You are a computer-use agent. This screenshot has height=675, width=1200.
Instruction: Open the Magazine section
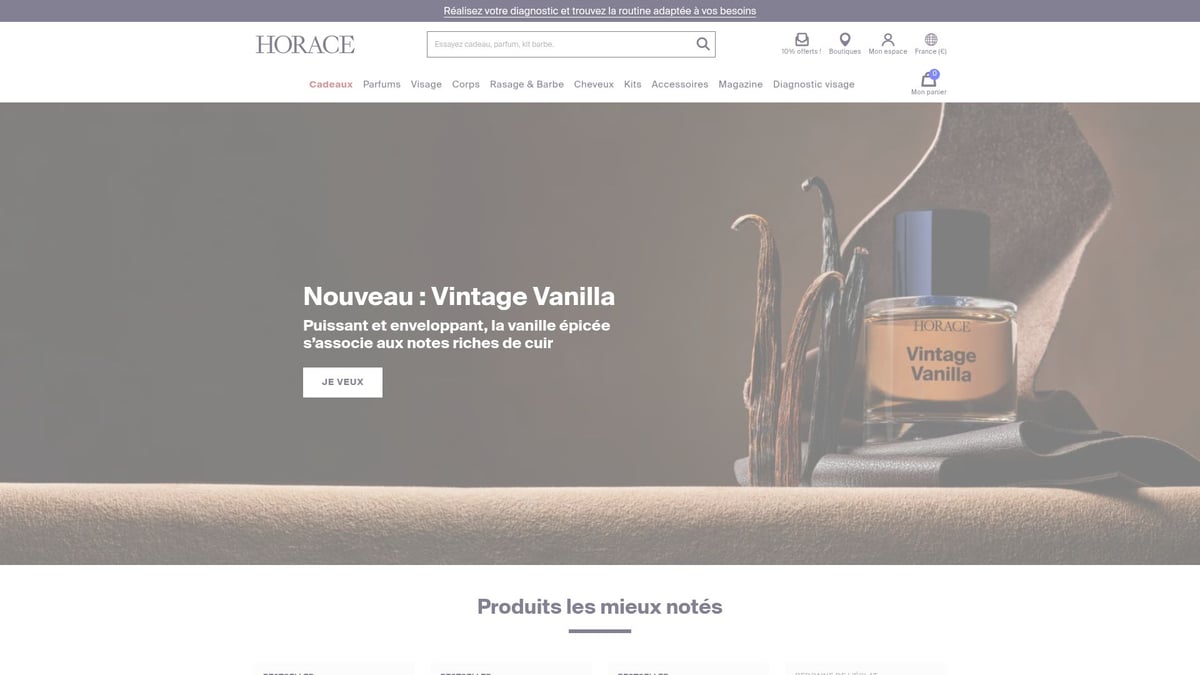pos(741,85)
